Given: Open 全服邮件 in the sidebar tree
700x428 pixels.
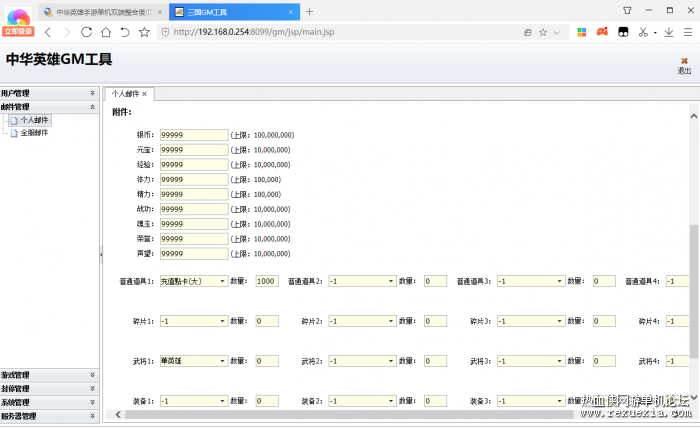Looking at the screenshot, I should pyautogui.click(x=29, y=133).
